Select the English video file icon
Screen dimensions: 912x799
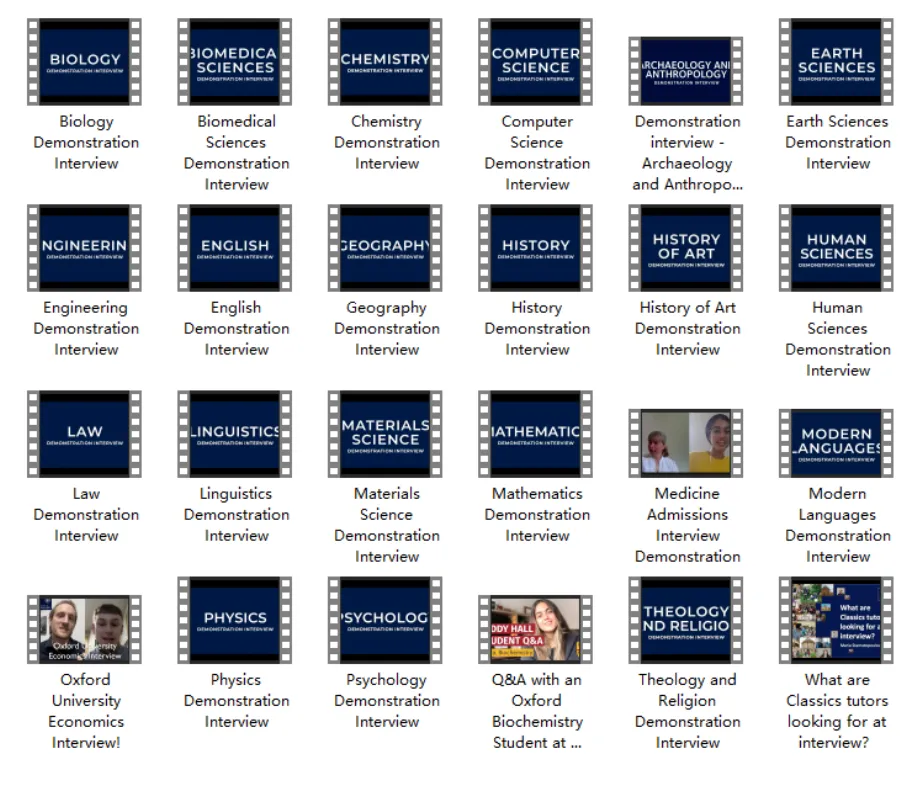[235, 248]
